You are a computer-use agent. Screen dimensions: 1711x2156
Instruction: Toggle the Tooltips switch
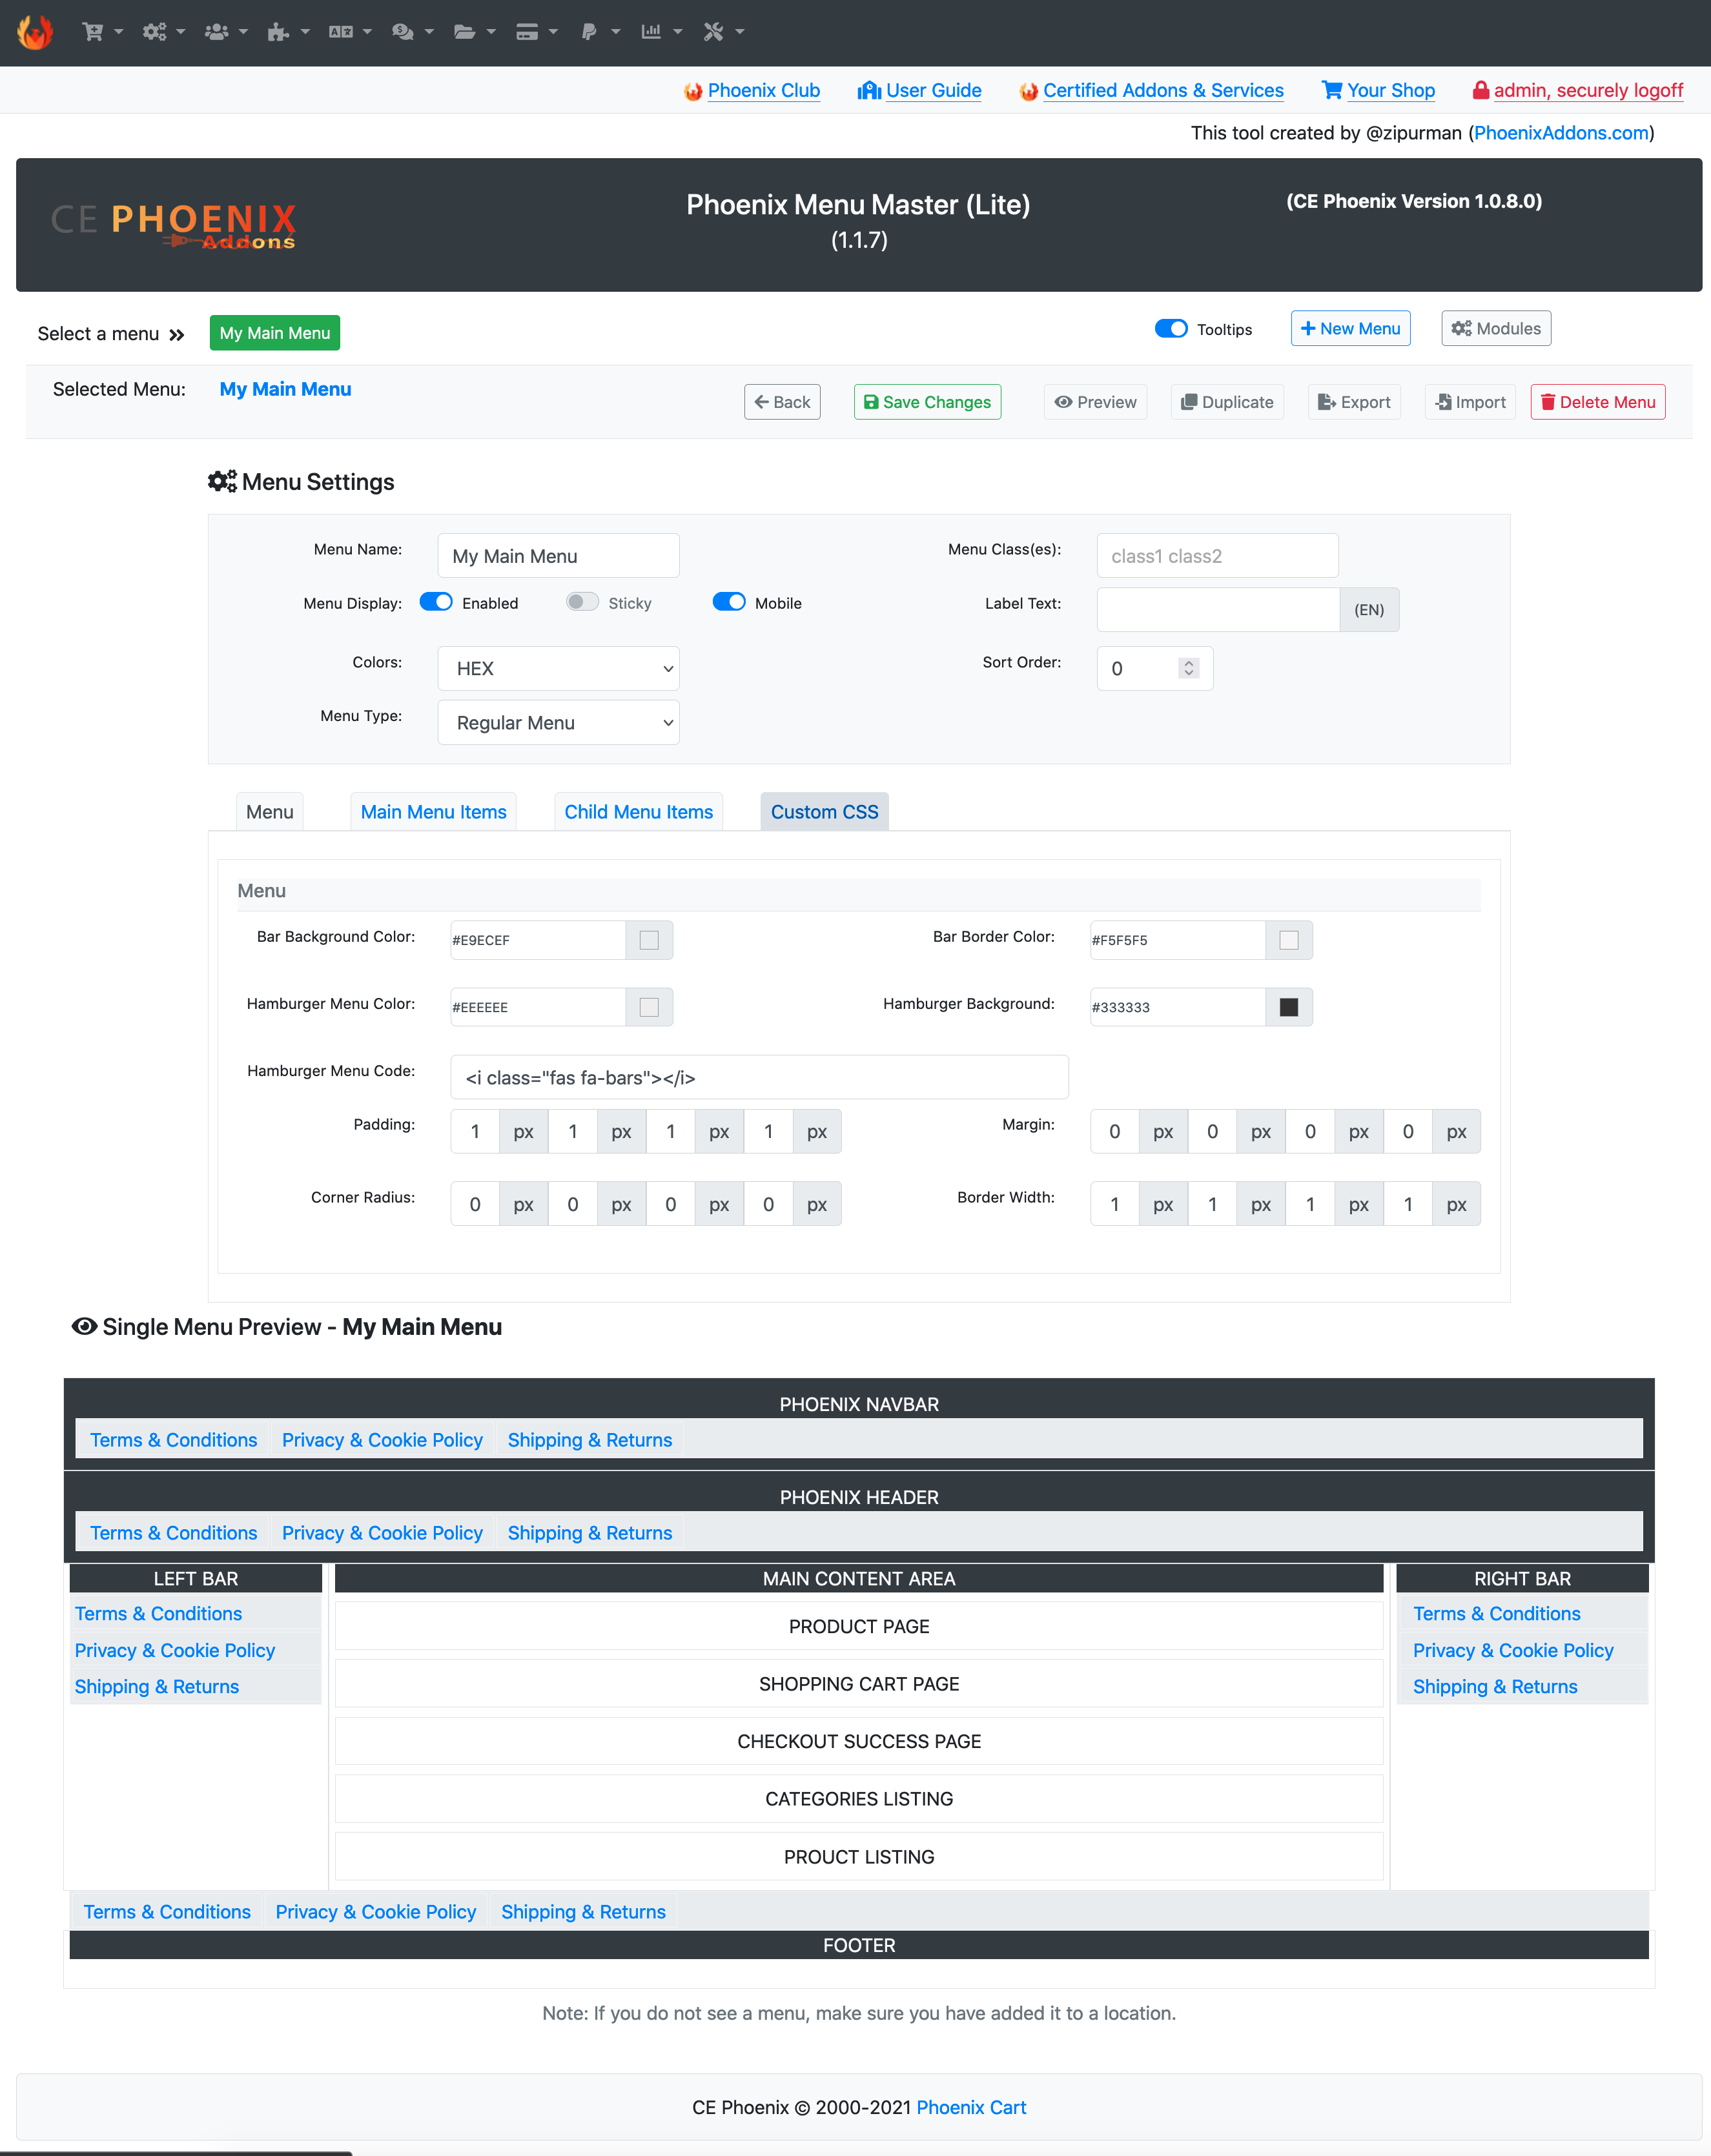tap(1171, 329)
